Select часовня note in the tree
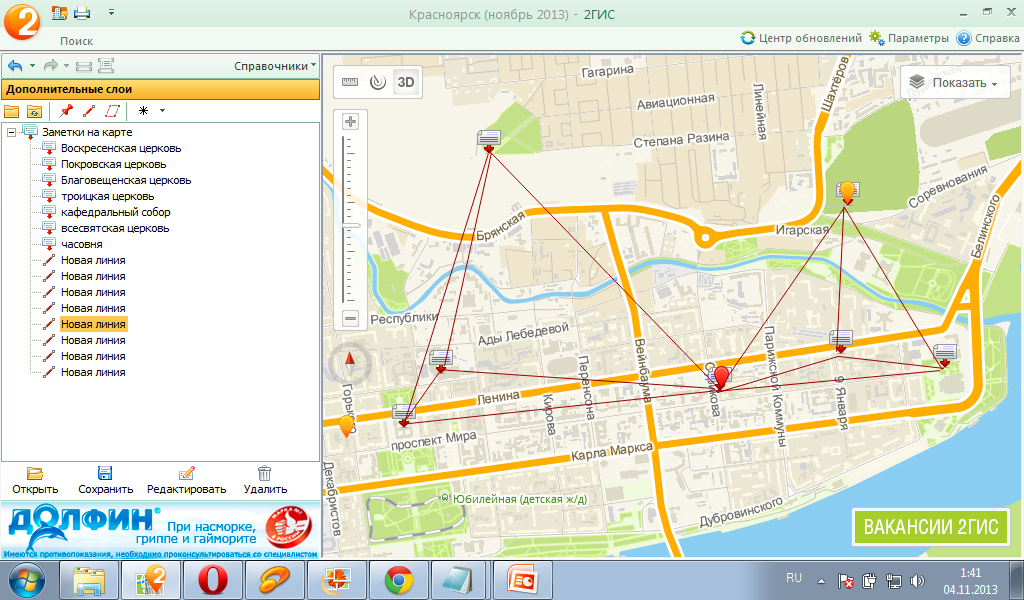1024x600 pixels. pos(82,244)
